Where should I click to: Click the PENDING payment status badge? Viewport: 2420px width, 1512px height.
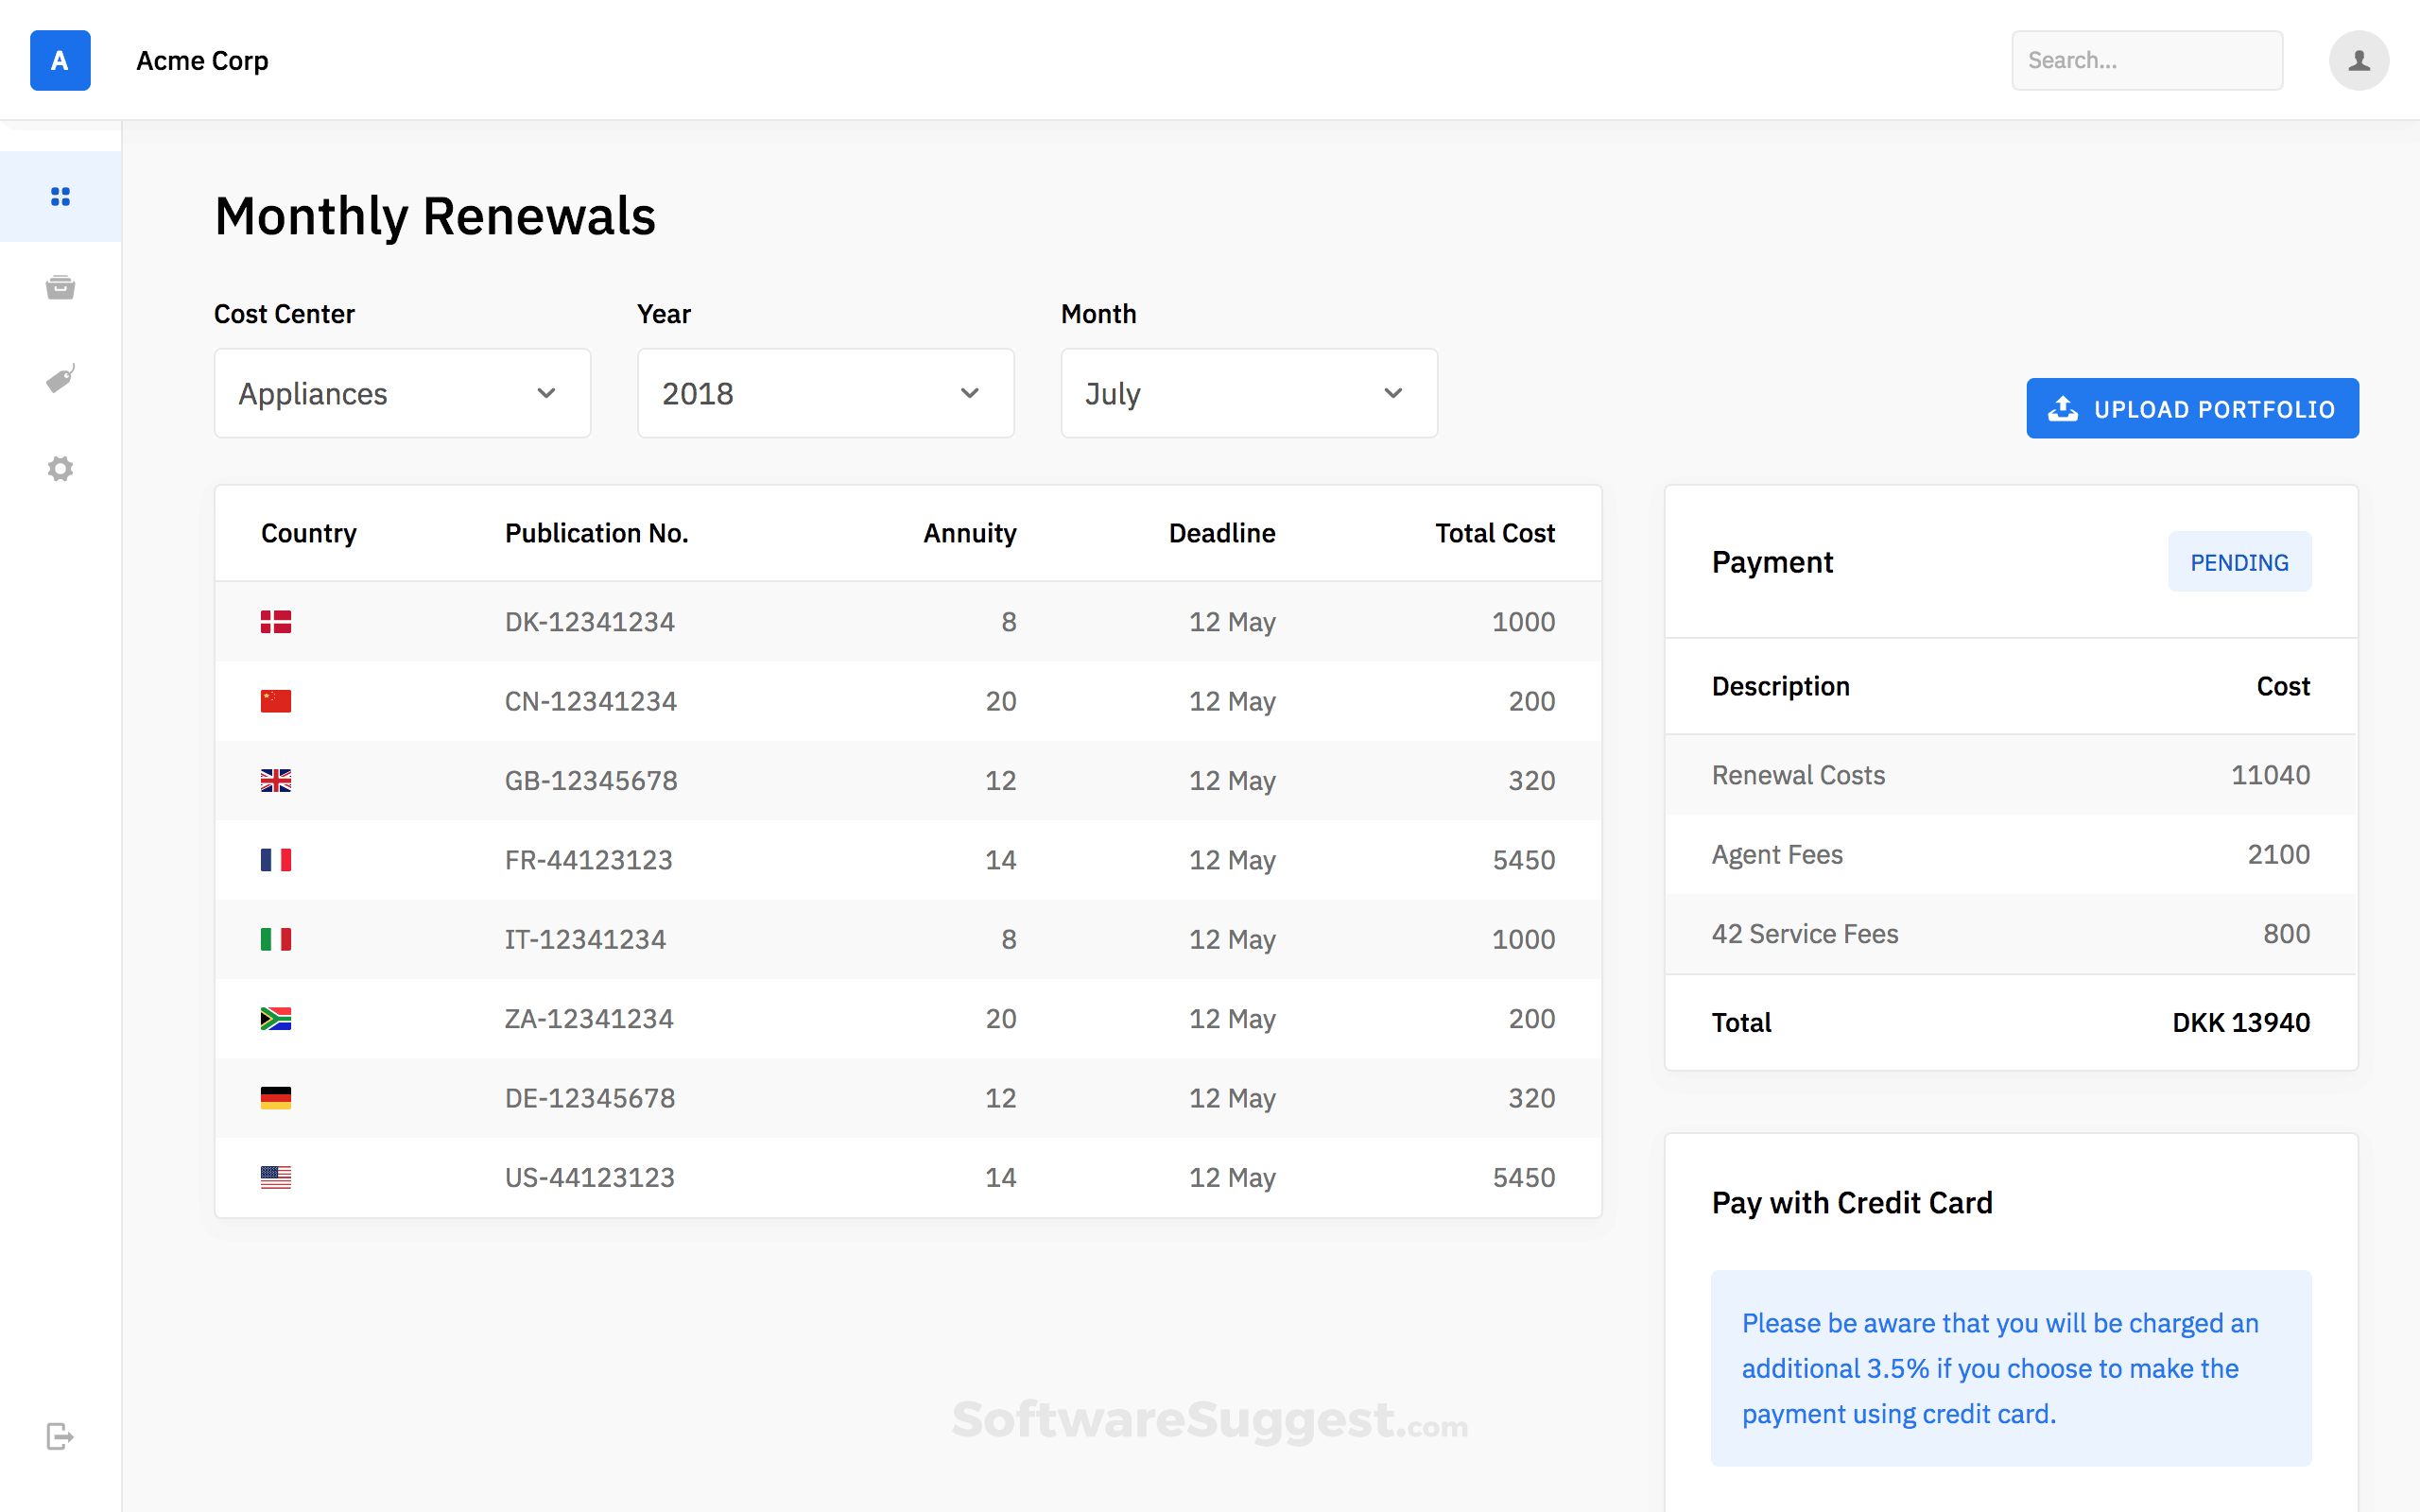tap(2239, 561)
